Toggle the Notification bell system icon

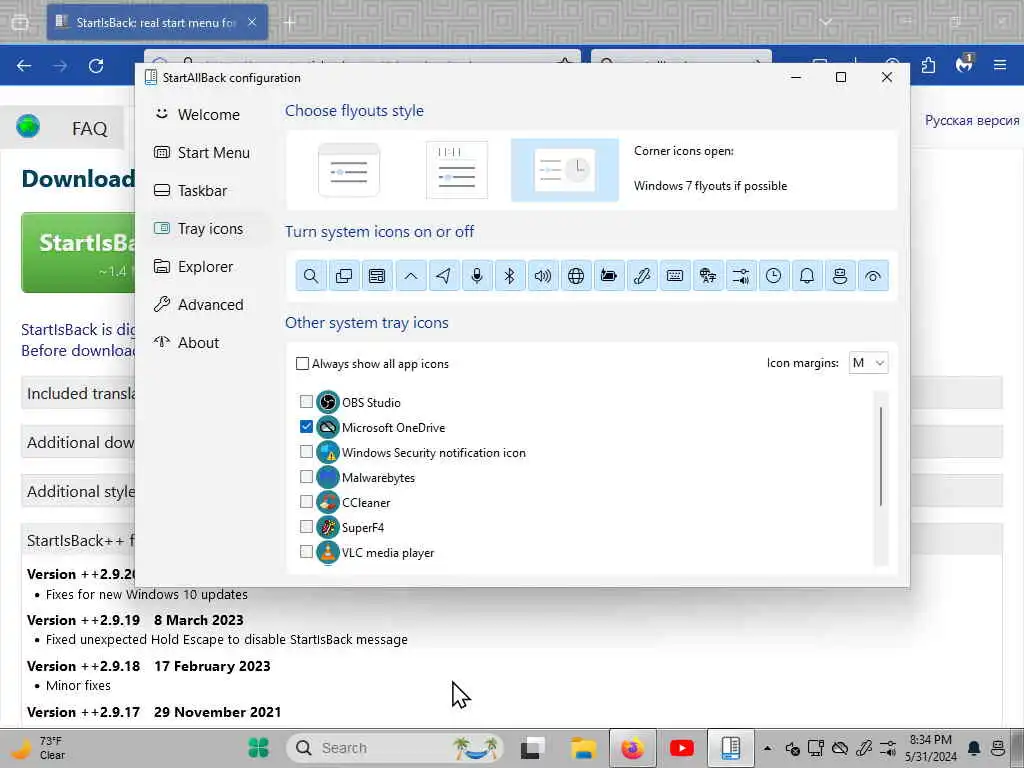tap(807, 276)
